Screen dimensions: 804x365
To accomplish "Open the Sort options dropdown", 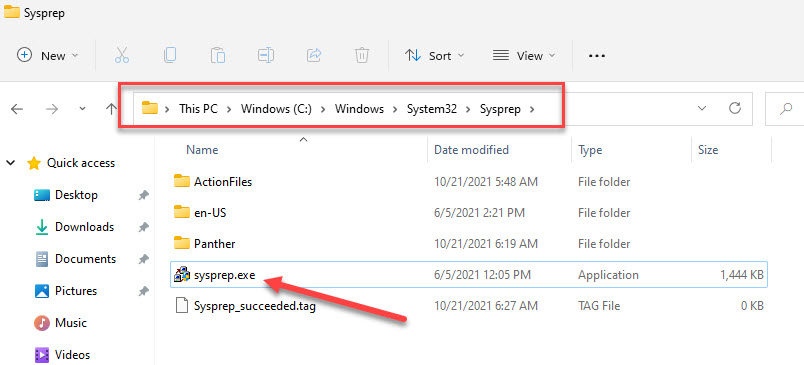I will click(434, 55).
